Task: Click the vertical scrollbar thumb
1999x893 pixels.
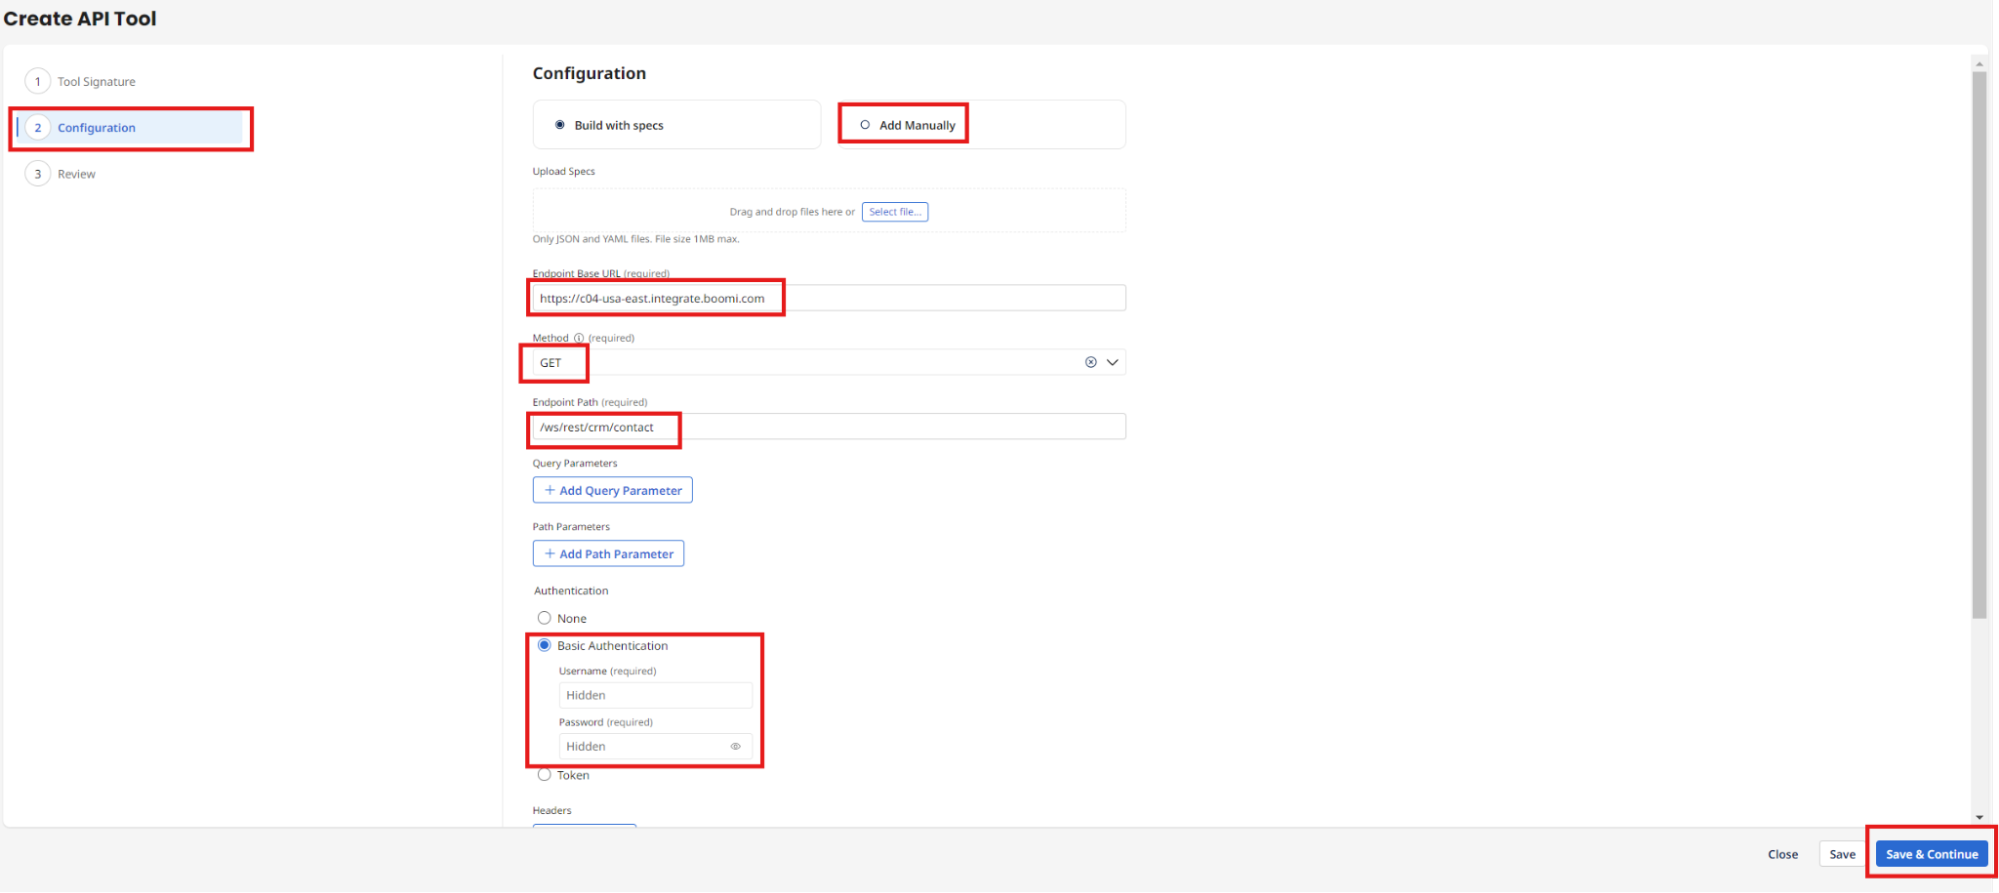Action: (x=1979, y=345)
